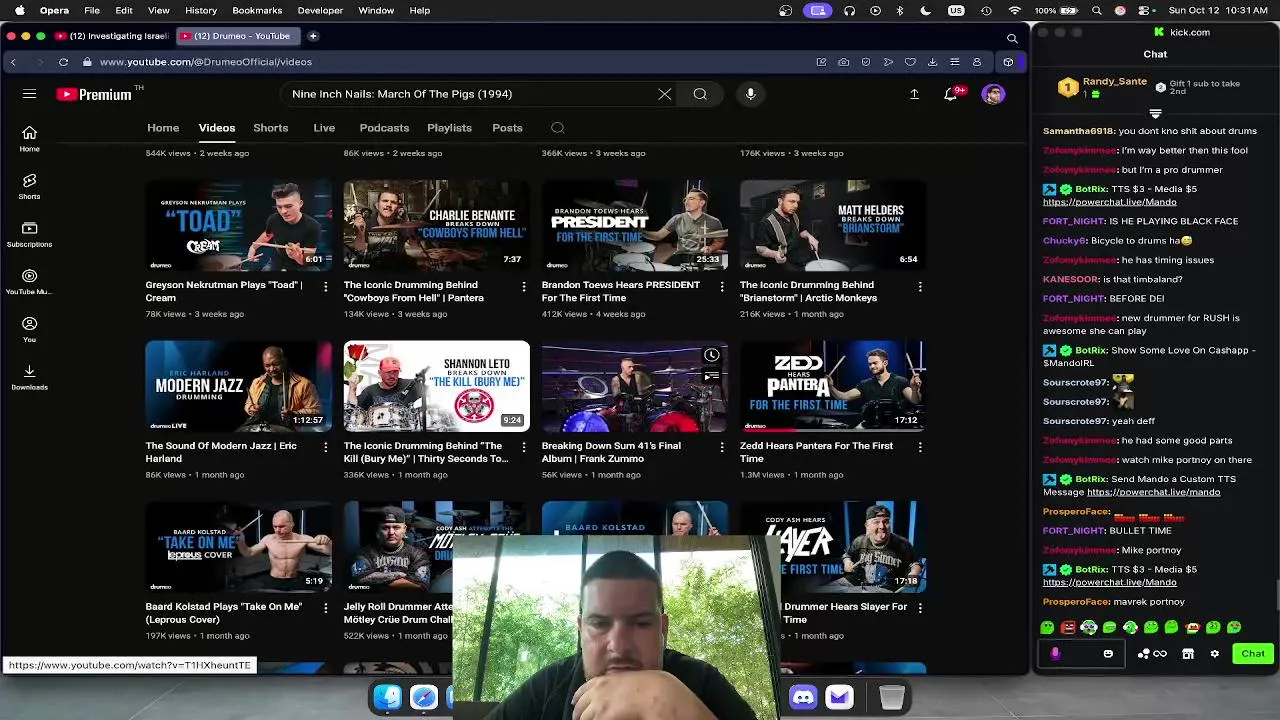Open Shorts in YouTube left sidebar
The width and height of the screenshot is (1280, 720).
tap(29, 187)
